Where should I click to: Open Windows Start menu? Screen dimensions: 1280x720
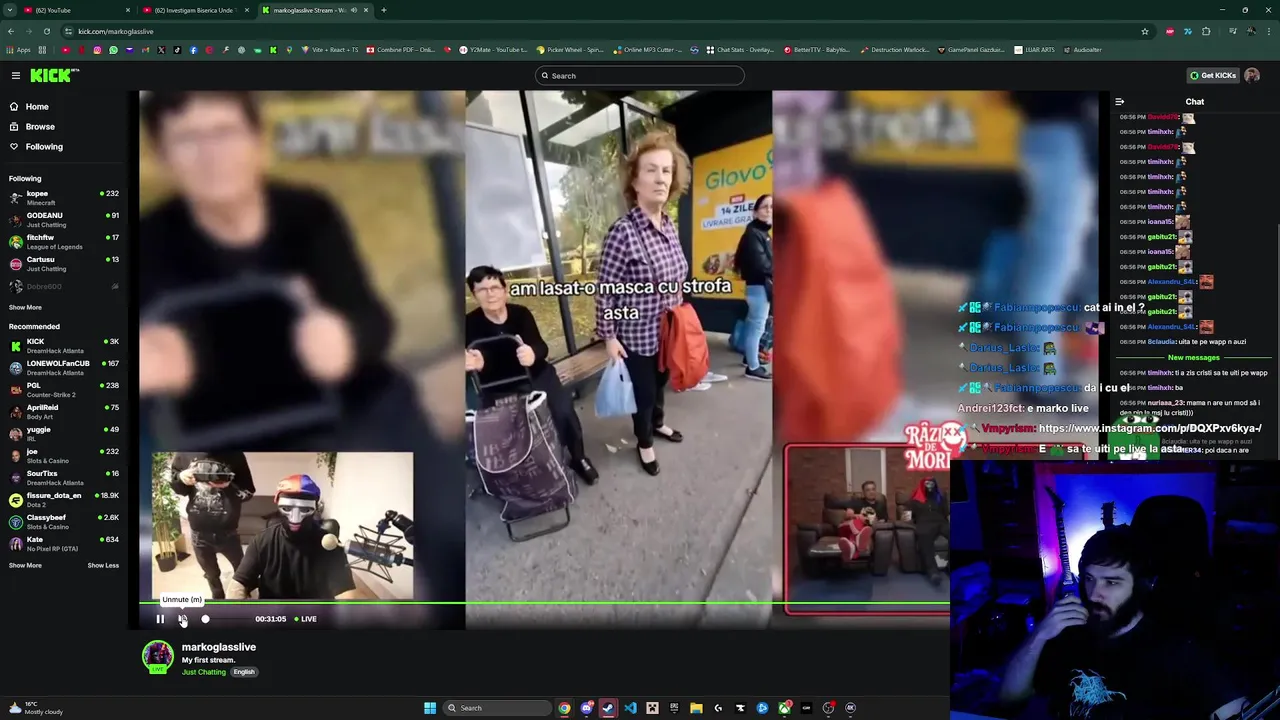click(430, 708)
